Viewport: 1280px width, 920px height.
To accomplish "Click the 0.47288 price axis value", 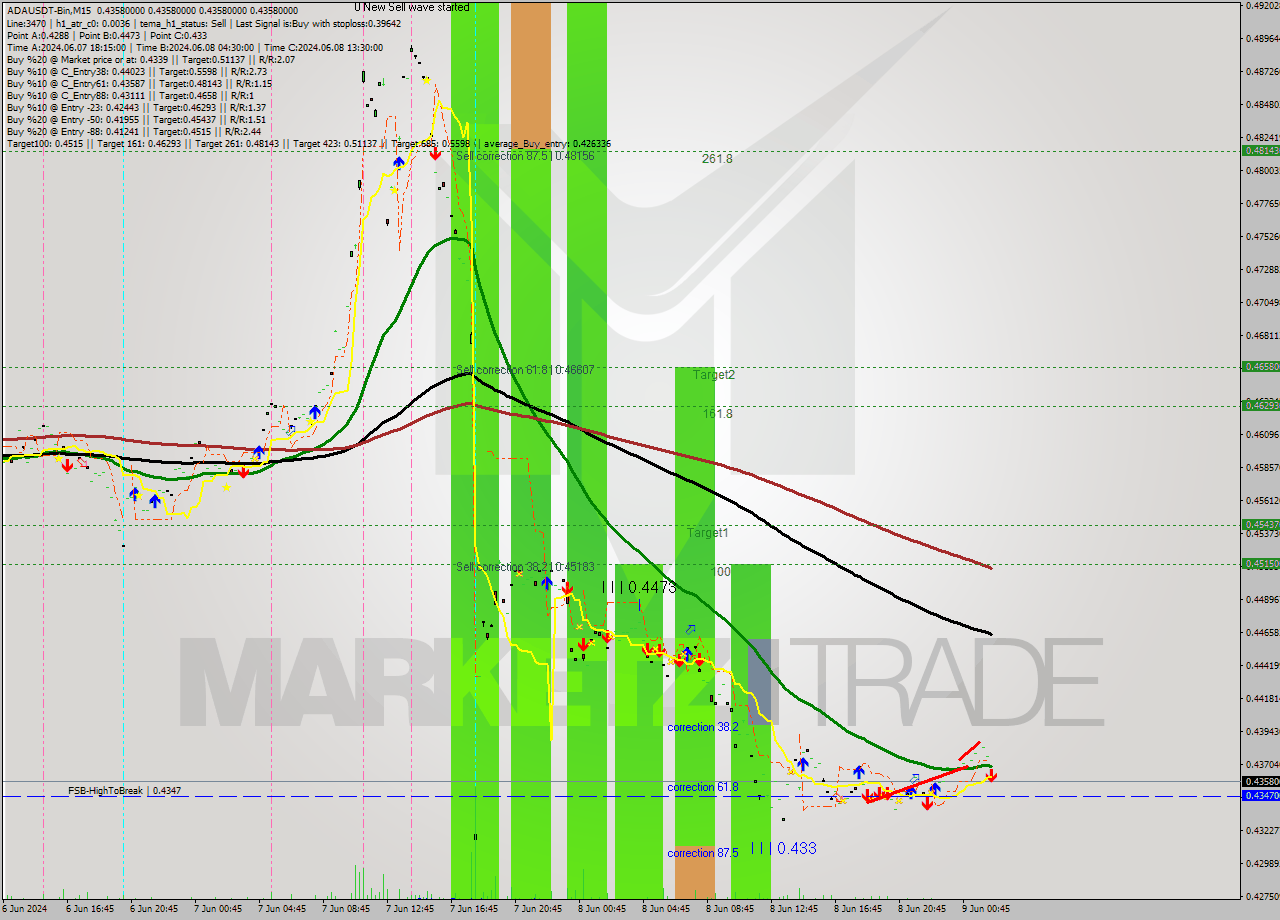I will pos(1262,269).
